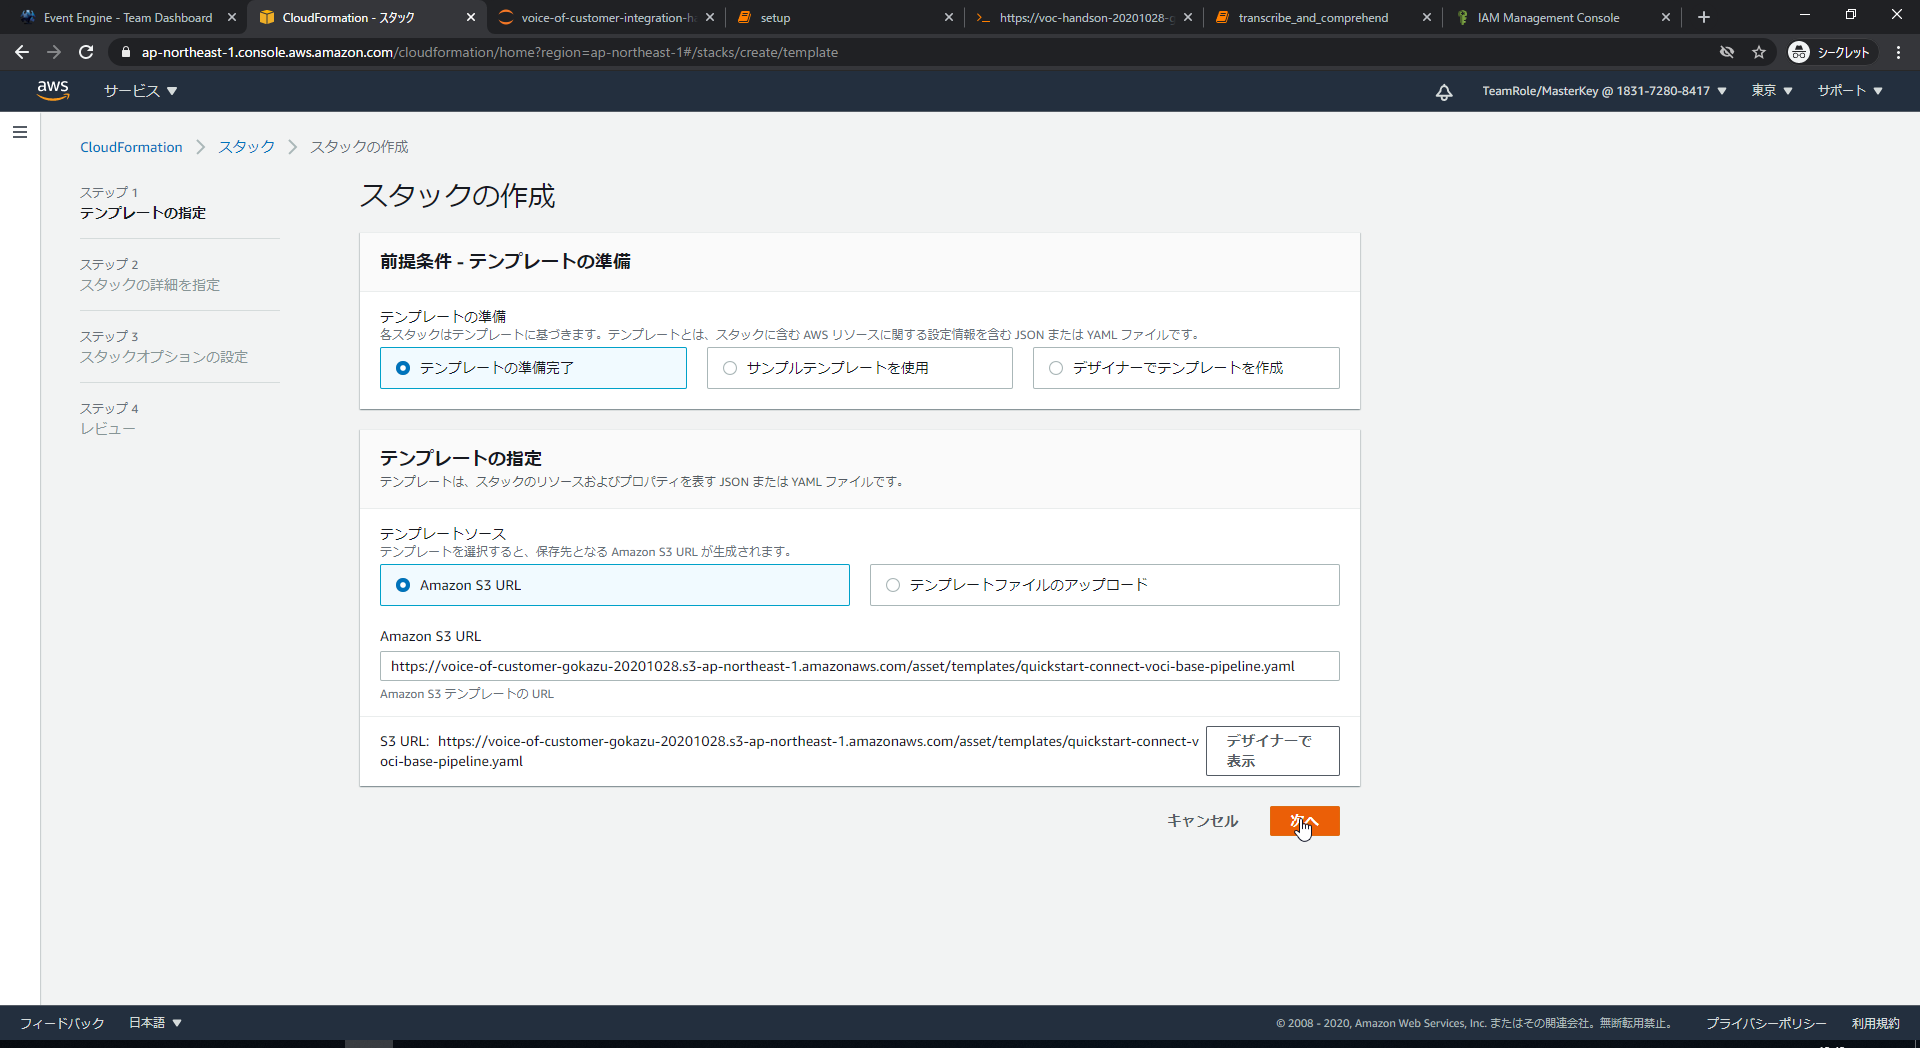Go back with the browser back arrow

coord(22,52)
